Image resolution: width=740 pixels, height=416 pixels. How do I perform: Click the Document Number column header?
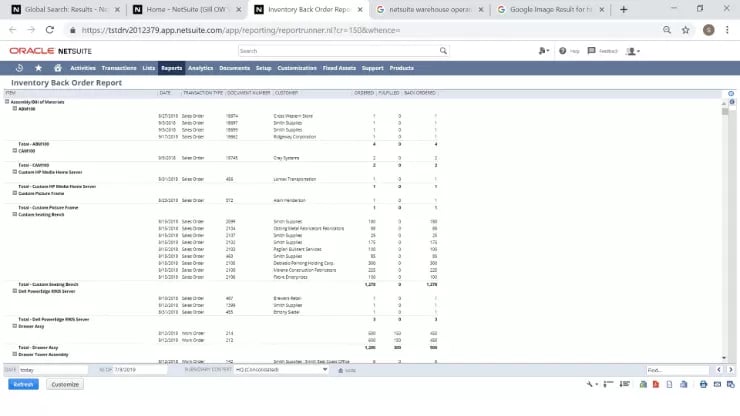tap(249, 93)
